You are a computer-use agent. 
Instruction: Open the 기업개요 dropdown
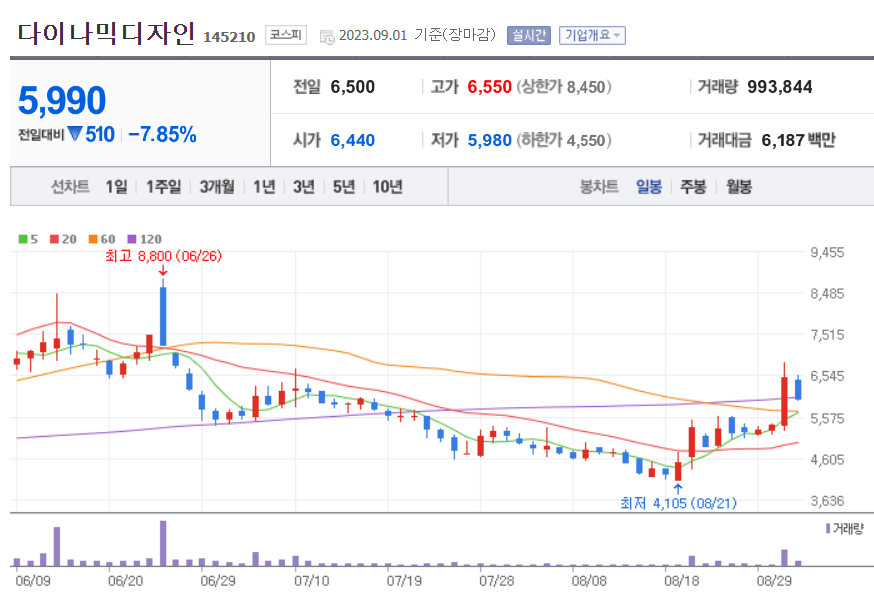pos(592,35)
